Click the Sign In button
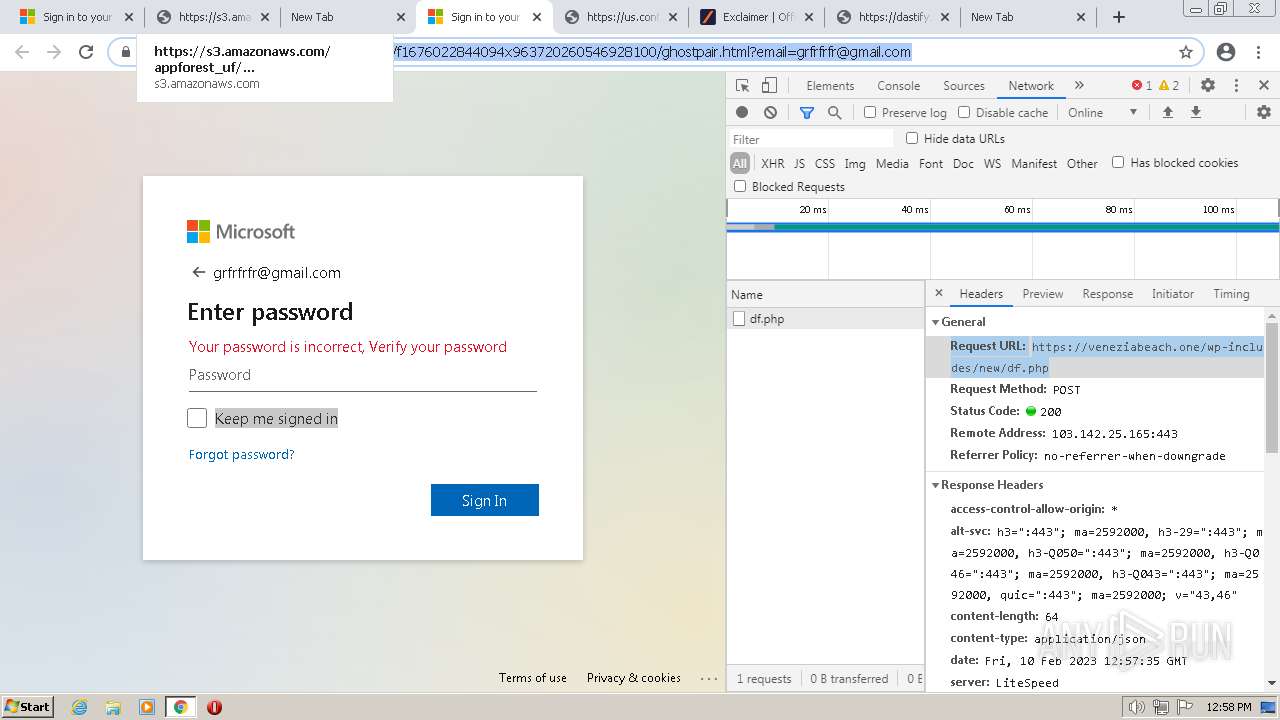 point(485,500)
